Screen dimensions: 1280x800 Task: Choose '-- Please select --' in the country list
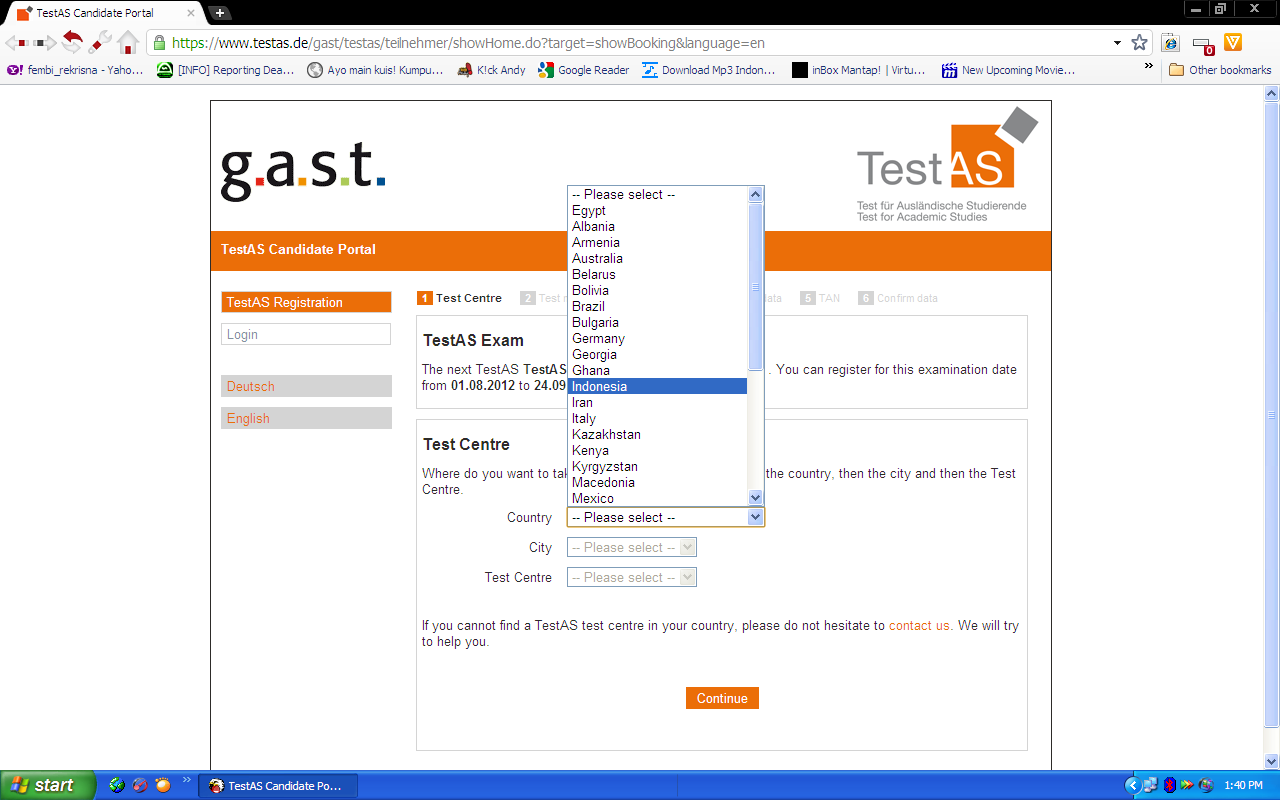tap(657, 194)
